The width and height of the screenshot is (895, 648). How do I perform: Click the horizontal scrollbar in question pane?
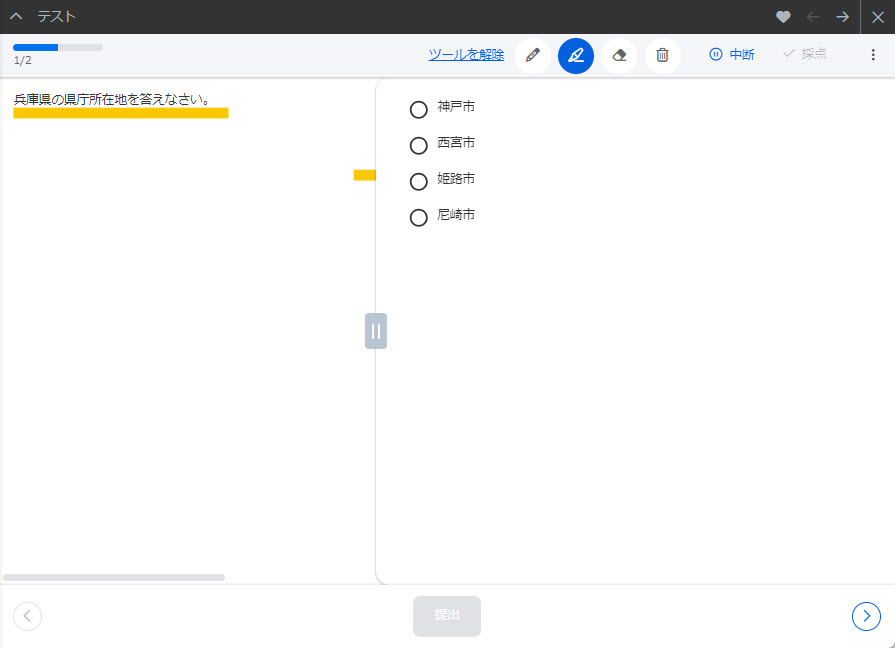pos(114,578)
